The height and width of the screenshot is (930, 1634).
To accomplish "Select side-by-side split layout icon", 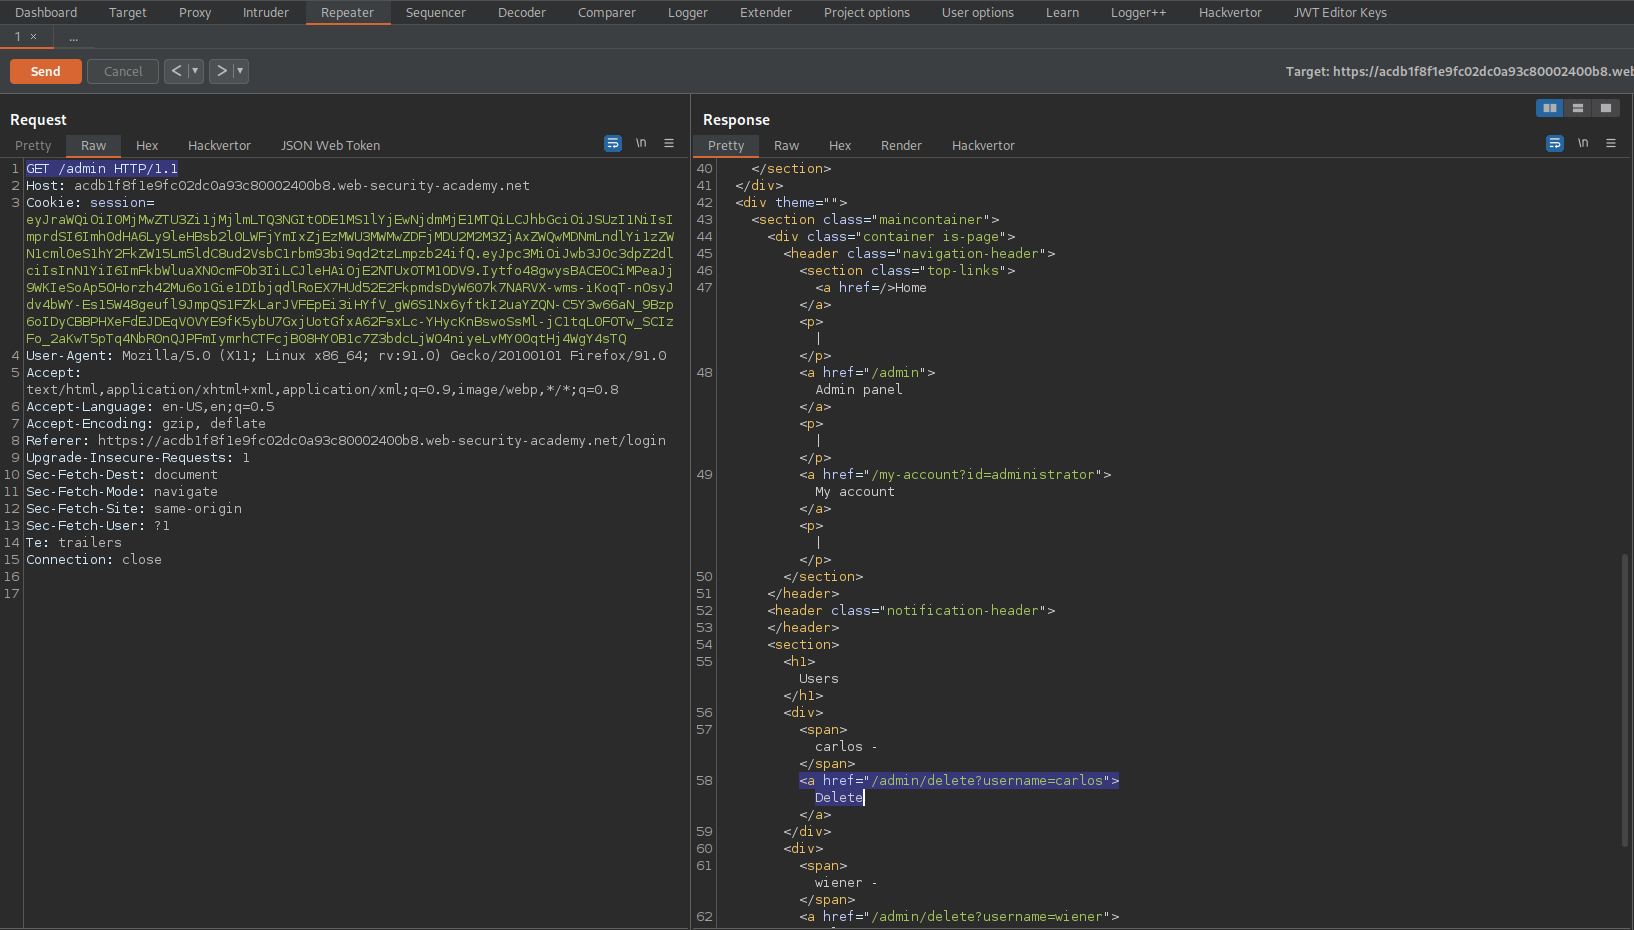I will point(1550,108).
